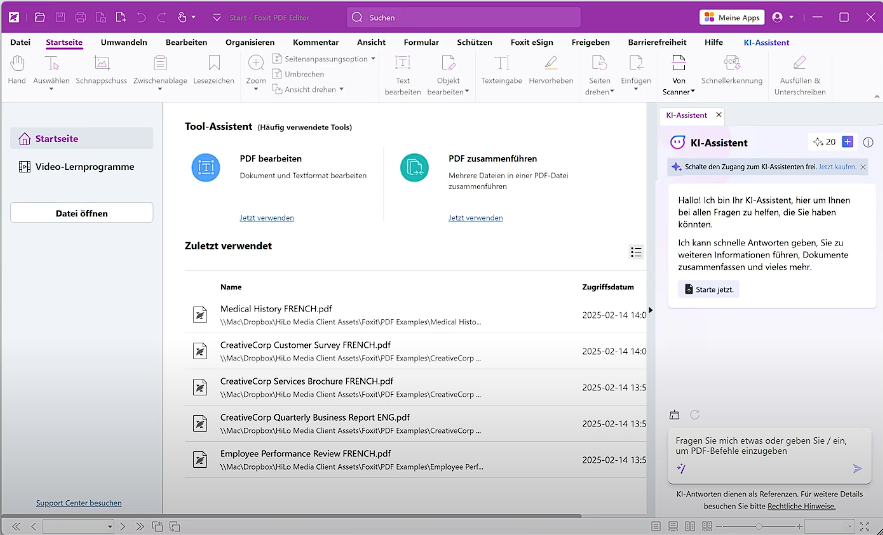Click the Save icon in quick access bar
This screenshot has width=883, height=535.
(x=60, y=17)
